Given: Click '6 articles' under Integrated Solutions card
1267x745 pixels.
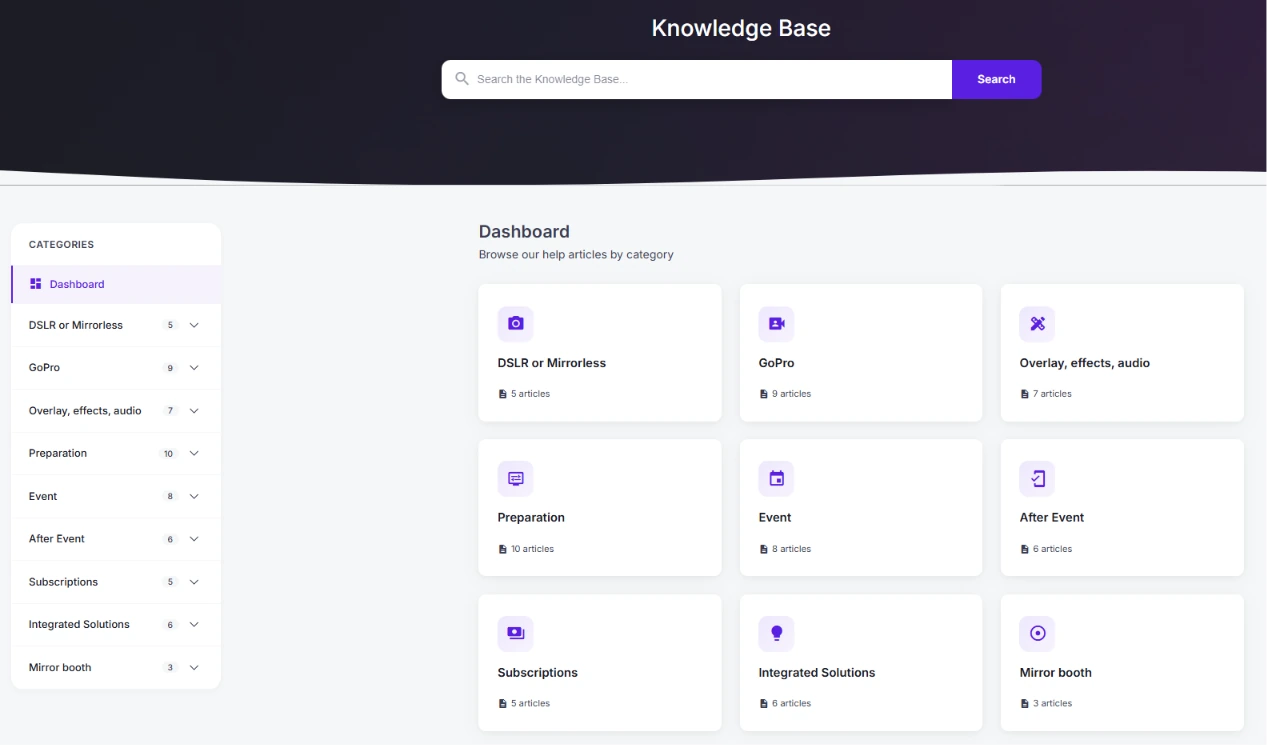Looking at the screenshot, I should tap(791, 704).
